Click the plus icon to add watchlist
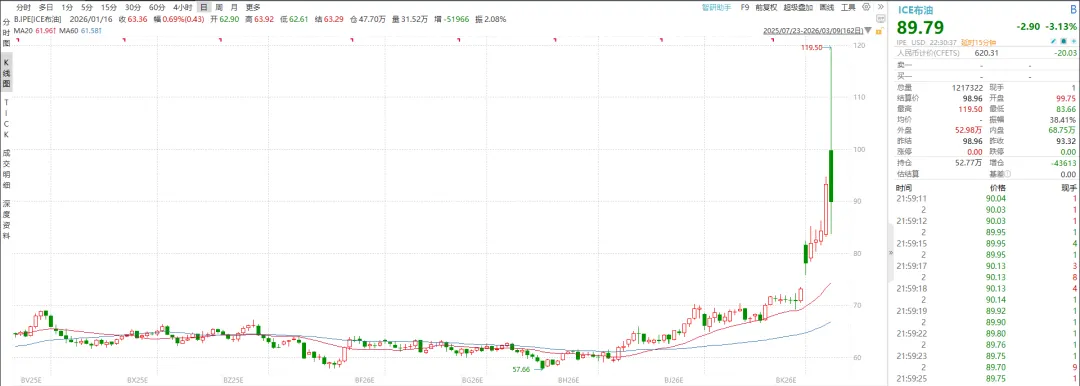This screenshot has height=386, width=1080. 1073,41
